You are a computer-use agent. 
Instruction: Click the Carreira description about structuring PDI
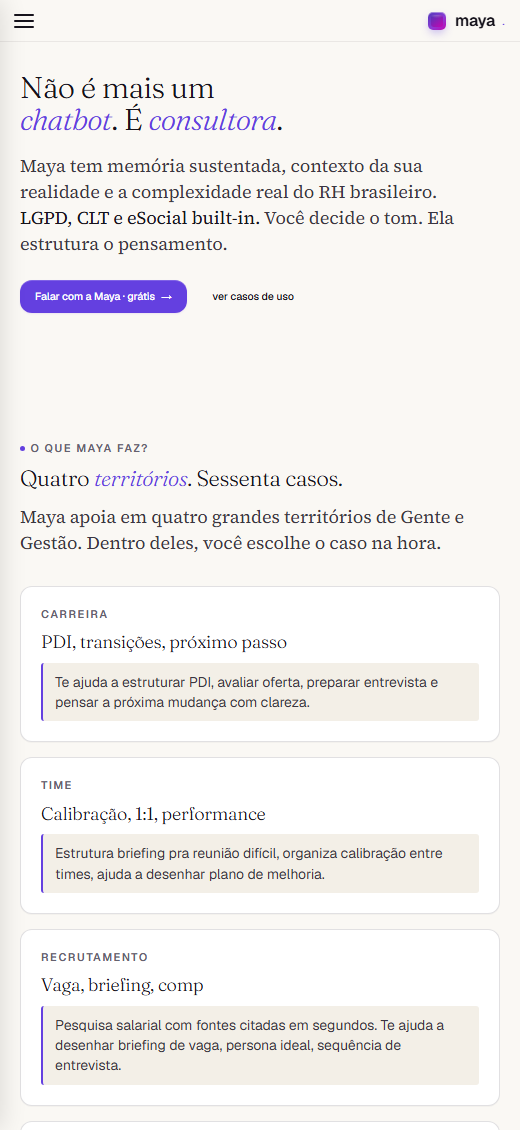(260, 692)
